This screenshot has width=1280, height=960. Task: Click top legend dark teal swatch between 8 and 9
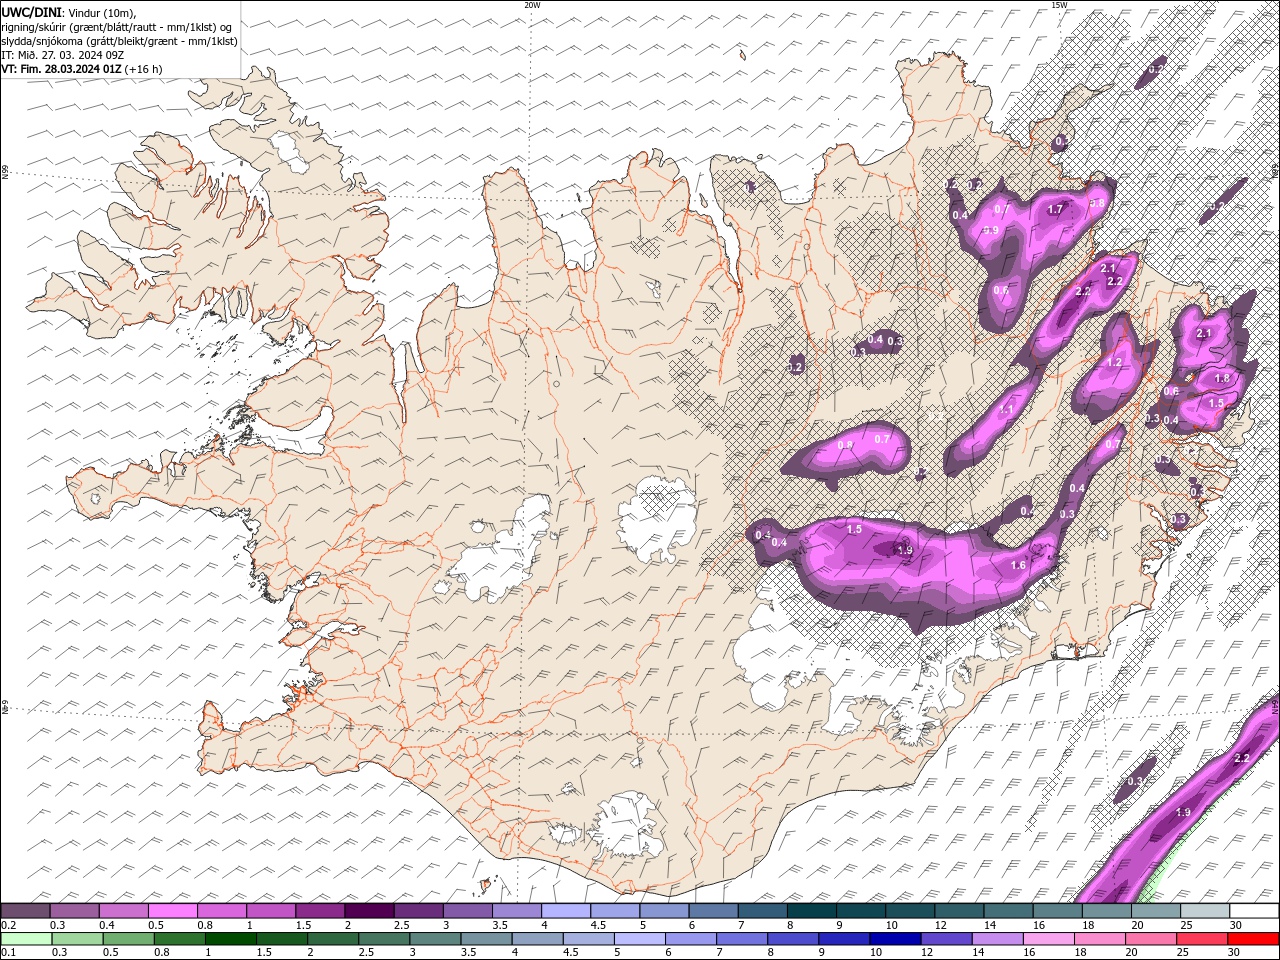[x=811, y=911]
